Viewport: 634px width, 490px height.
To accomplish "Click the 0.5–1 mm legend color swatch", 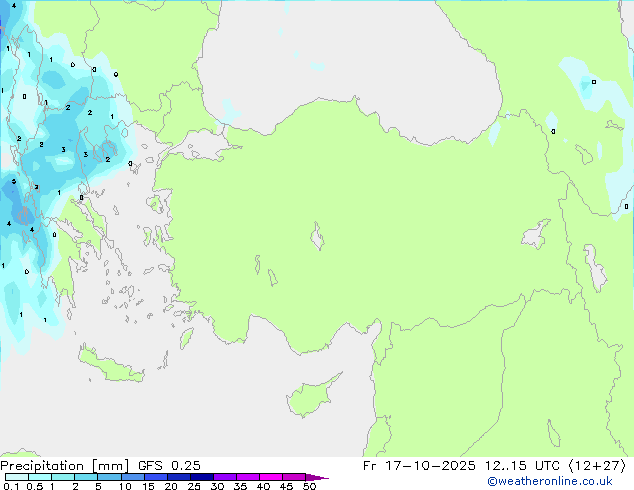I will [x=40, y=477].
